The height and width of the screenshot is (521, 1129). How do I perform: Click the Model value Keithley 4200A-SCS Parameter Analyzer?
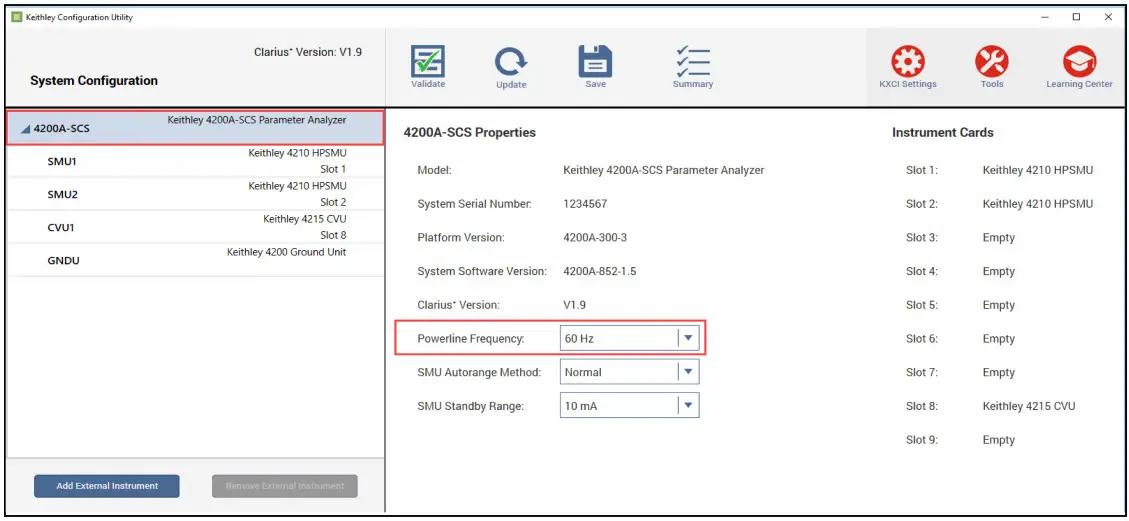coord(664,171)
